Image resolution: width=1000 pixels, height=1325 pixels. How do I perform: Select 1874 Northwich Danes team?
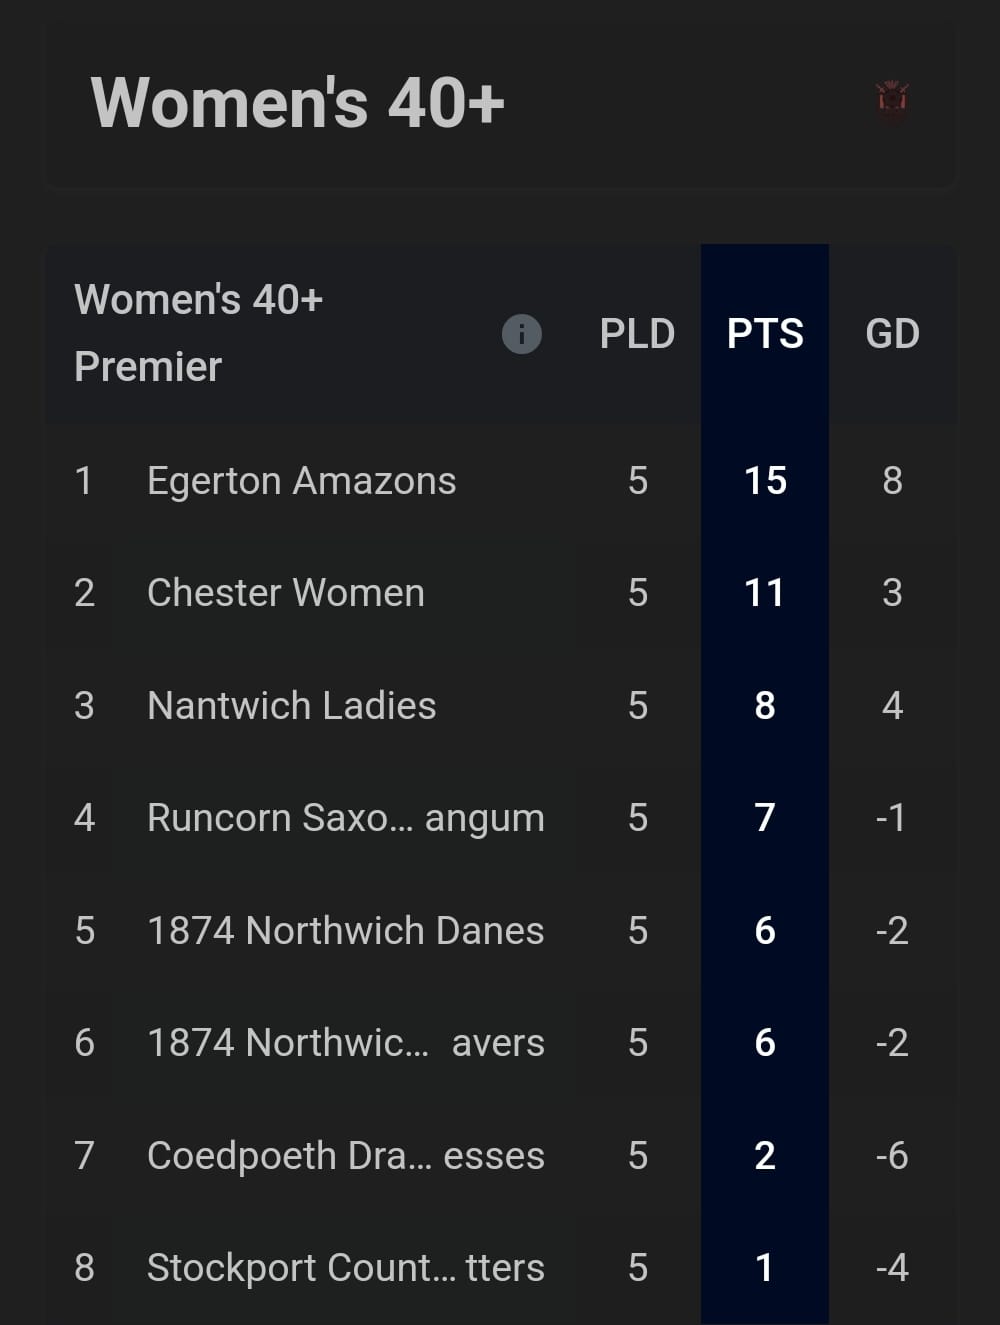point(500,931)
